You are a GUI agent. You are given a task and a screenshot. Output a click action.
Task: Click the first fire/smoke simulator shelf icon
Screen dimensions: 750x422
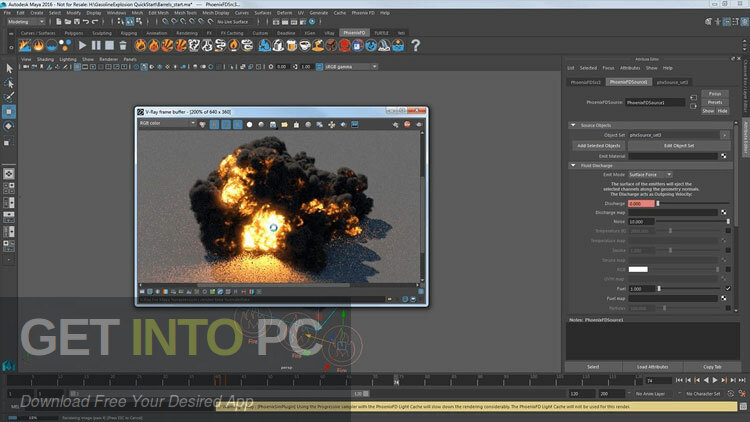point(25,45)
